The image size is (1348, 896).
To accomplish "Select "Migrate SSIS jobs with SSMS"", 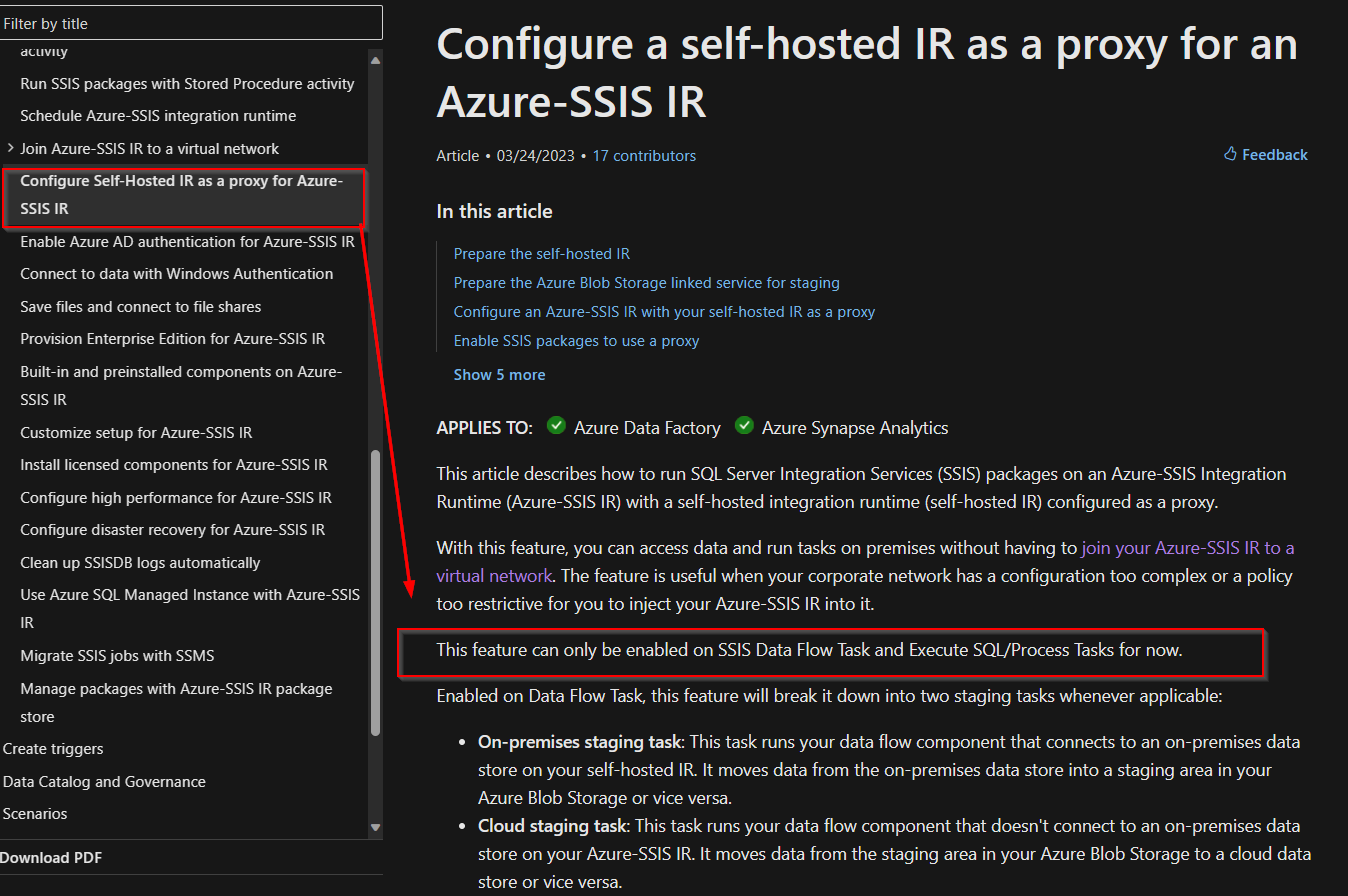I will coord(117,655).
